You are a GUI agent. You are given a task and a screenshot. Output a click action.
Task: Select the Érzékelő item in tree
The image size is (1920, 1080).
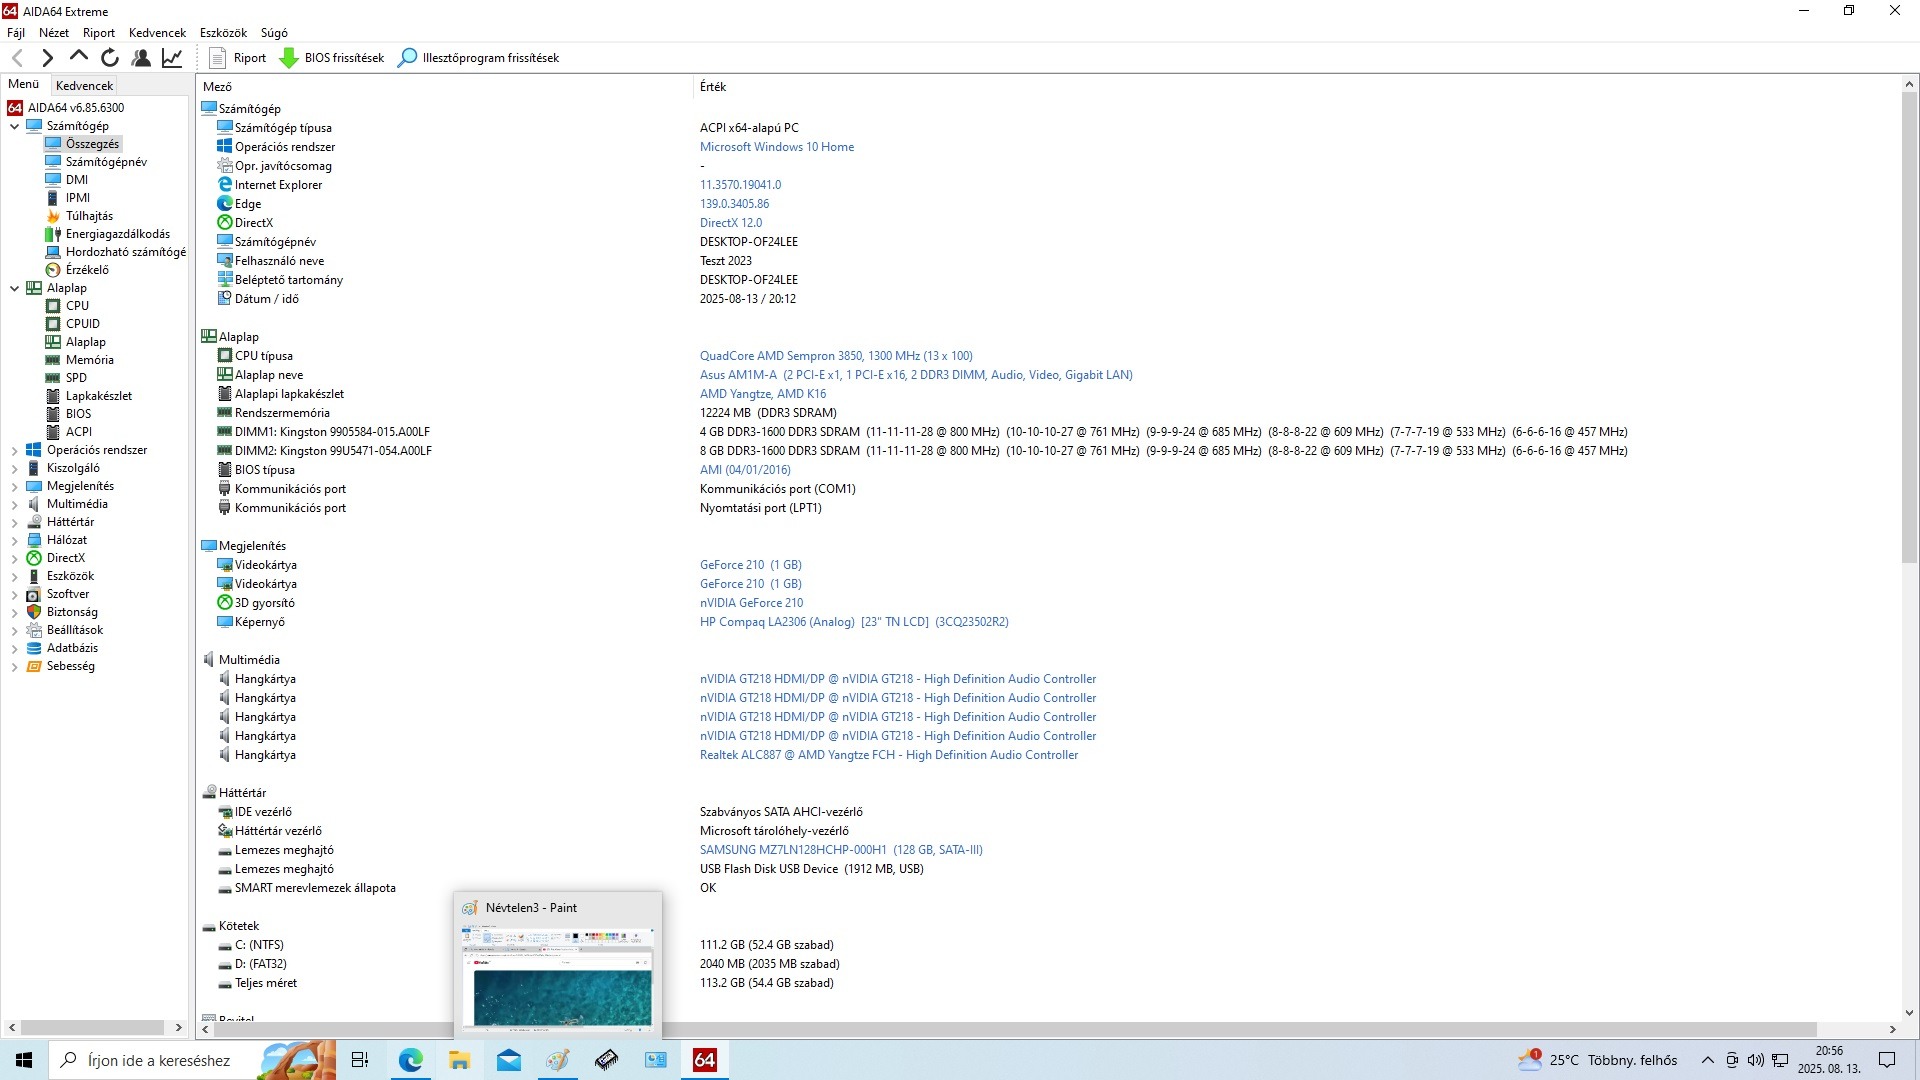coord(87,270)
